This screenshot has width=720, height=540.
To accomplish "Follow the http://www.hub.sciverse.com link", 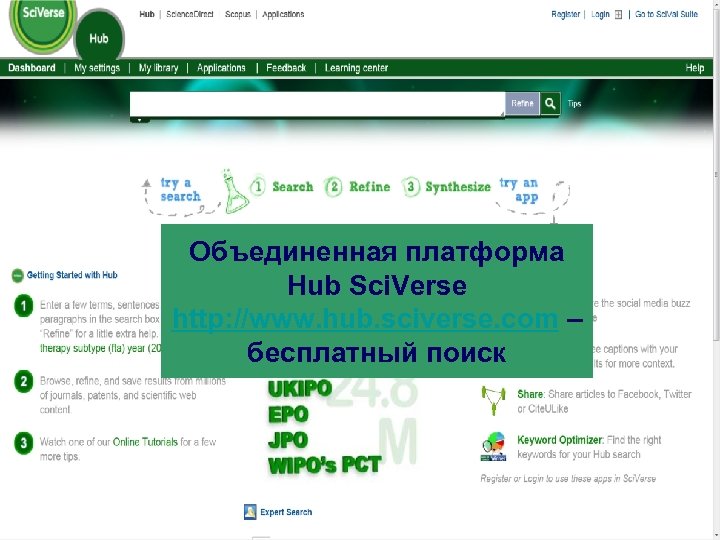I will [x=366, y=318].
